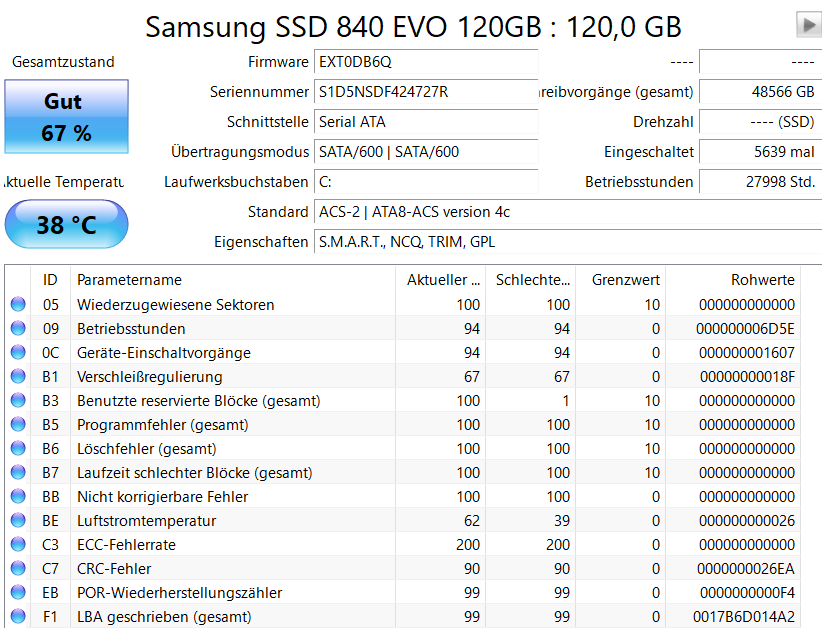Image resolution: width=822 pixels, height=628 pixels.
Task: Click the total writes value 48566 GB
Action: pyautogui.click(x=761, y=92)
